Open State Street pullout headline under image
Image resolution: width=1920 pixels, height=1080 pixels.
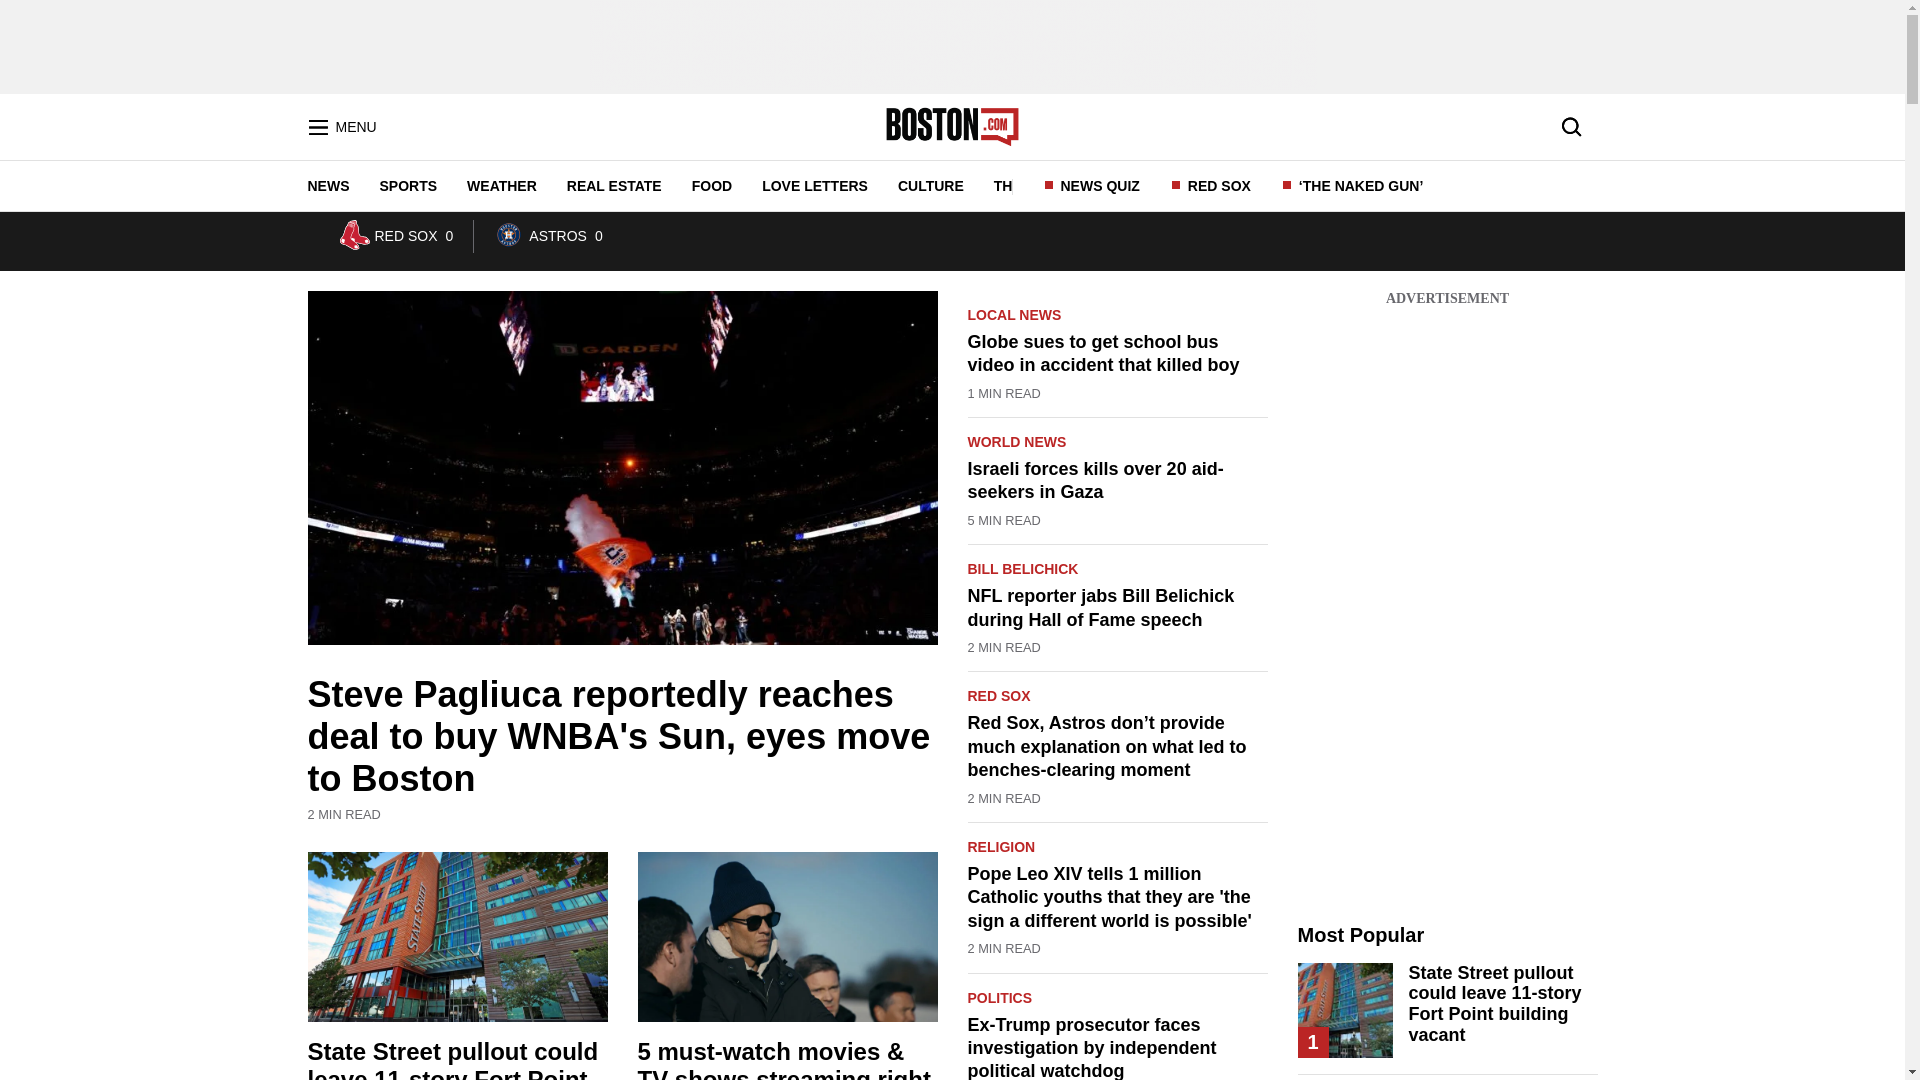(453, 1060)
